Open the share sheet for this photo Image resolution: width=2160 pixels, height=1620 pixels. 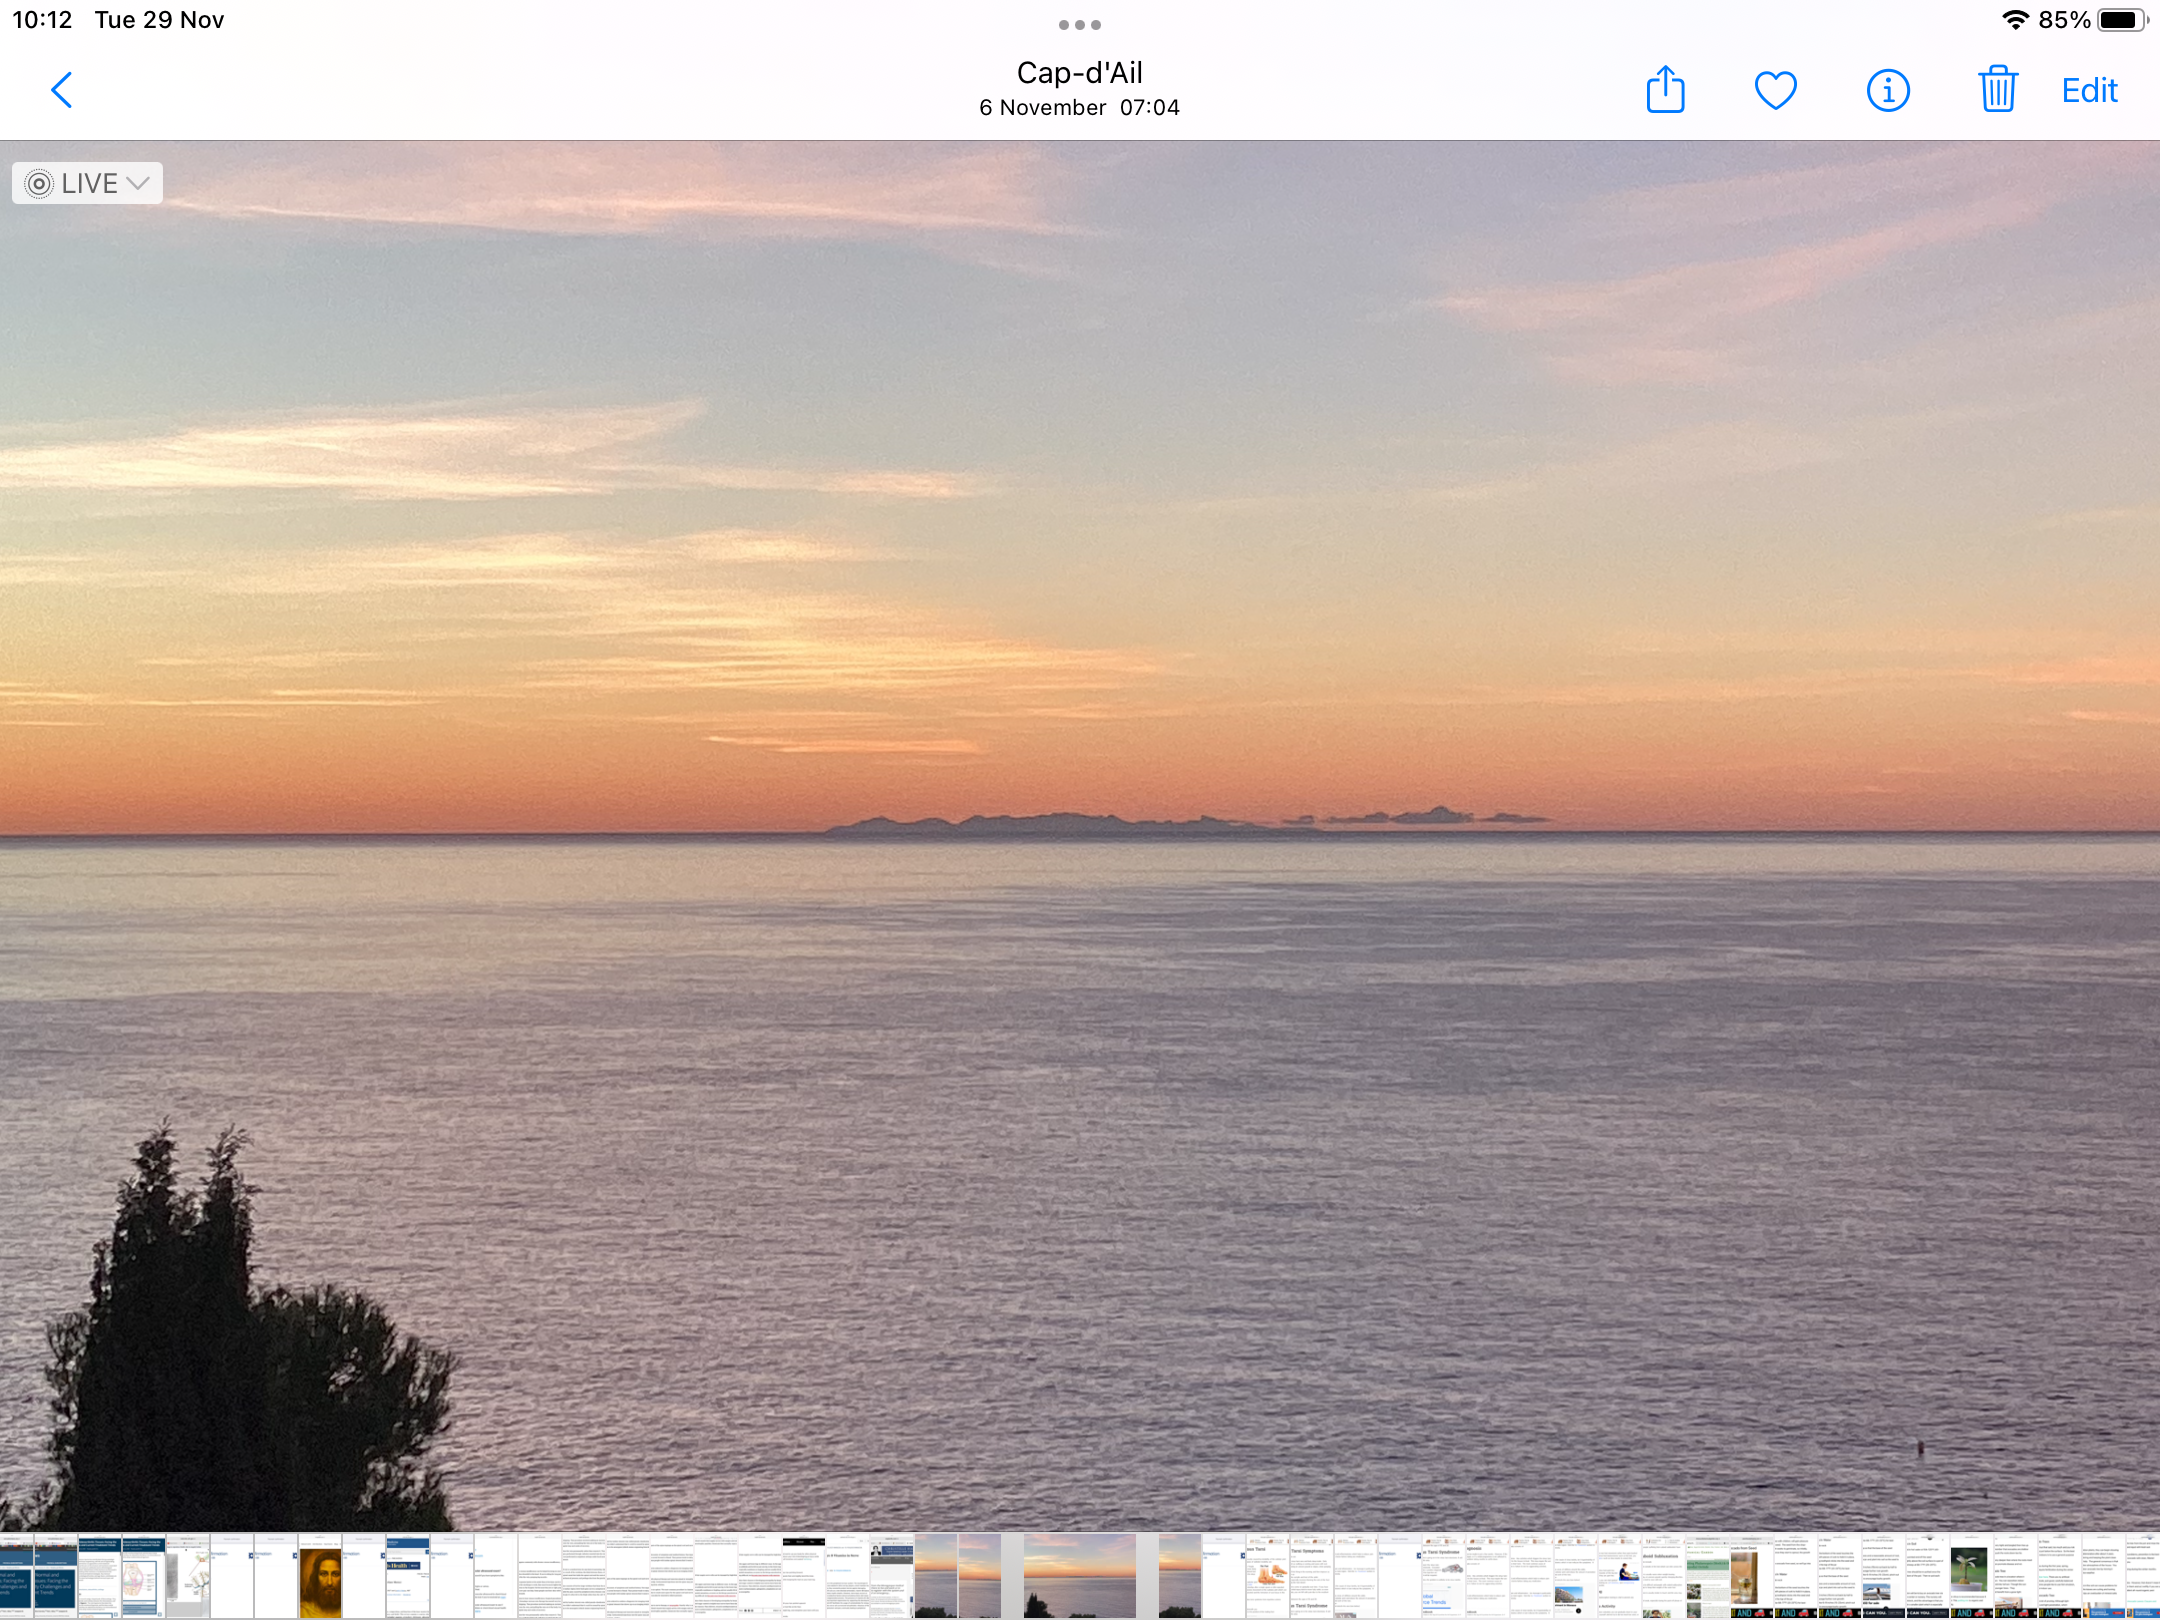[1665, 90]
